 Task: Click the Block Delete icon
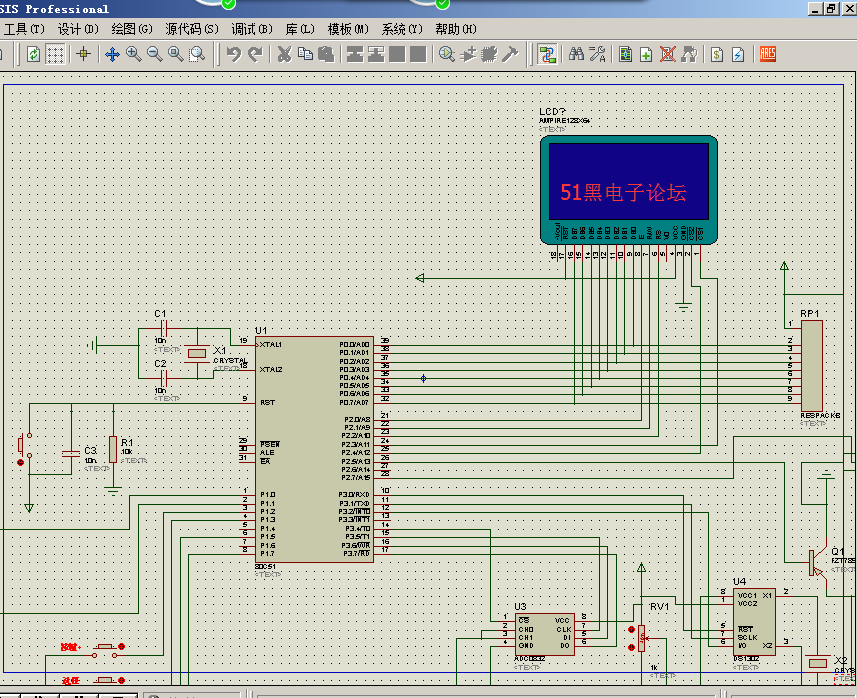pos(418,54)
